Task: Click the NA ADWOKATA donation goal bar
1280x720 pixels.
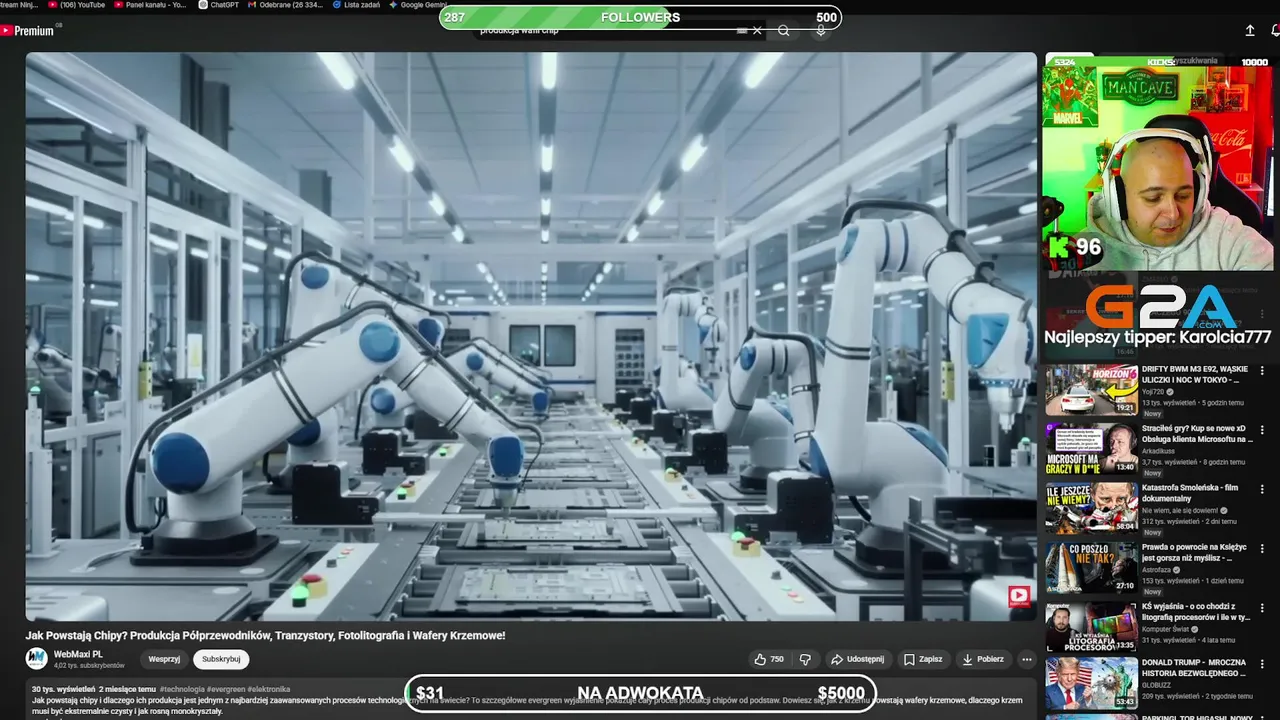Action: (640, 693)
